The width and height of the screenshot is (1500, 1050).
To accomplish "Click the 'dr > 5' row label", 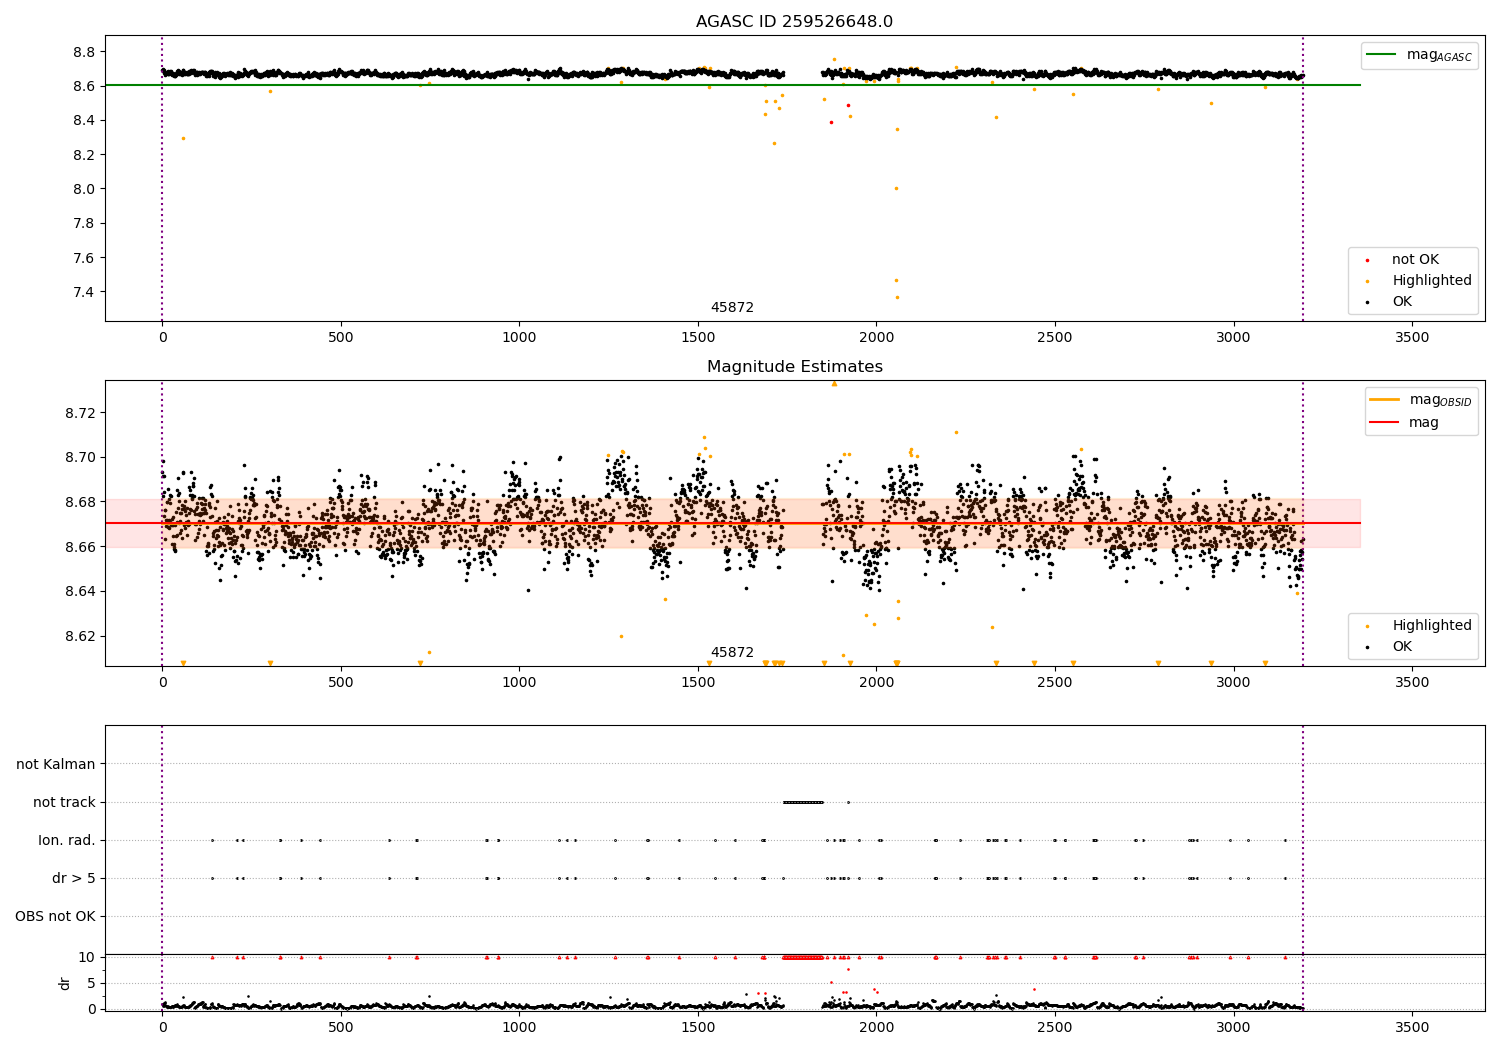I will 74,878.
